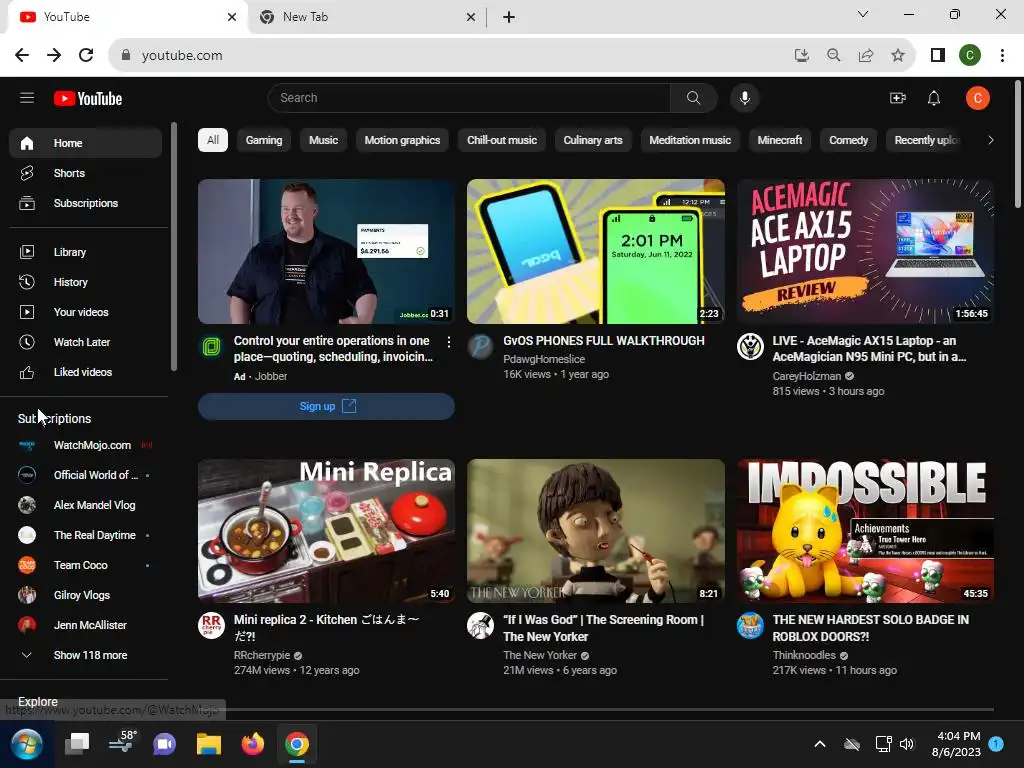1024x768 pixels.
Task: Open The Real Daytime channel
Action: click(86, 536)
